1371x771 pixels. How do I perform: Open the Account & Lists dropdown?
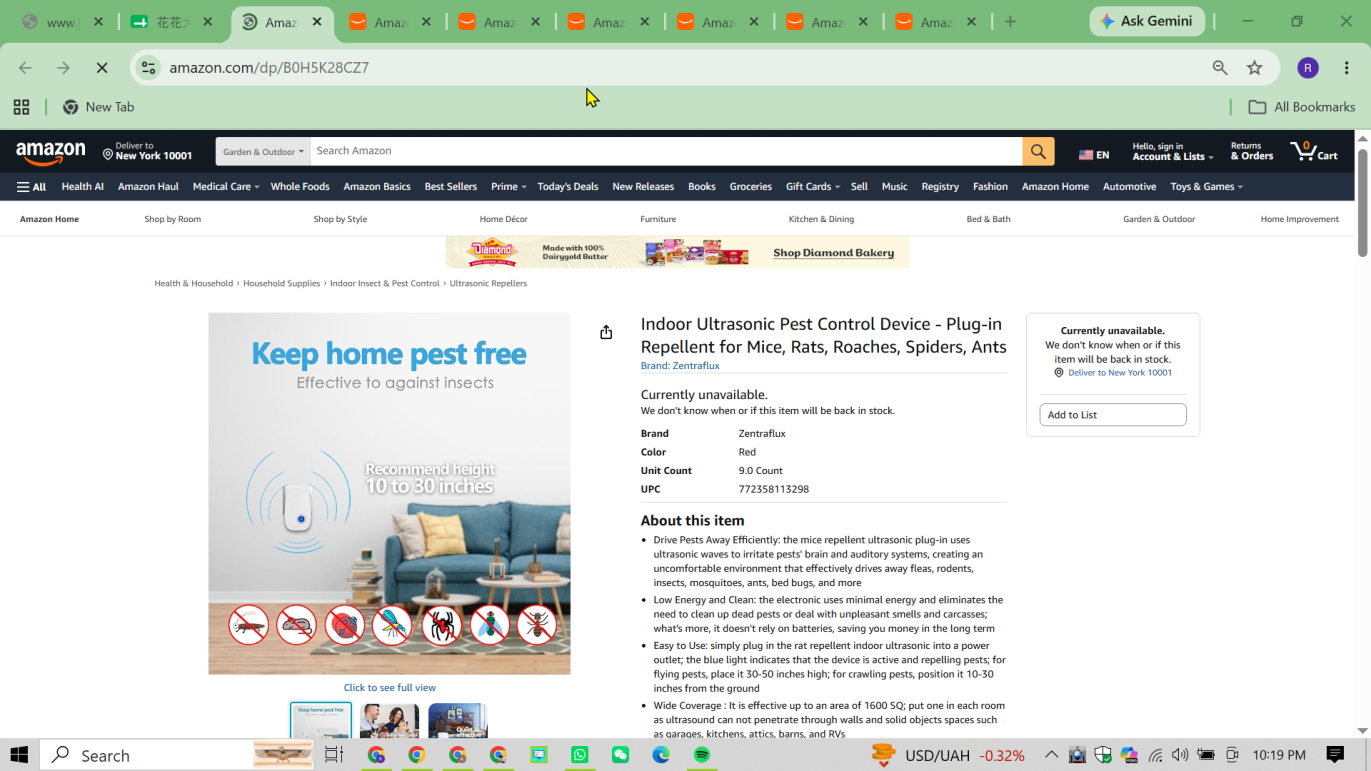pos(1172,151)
